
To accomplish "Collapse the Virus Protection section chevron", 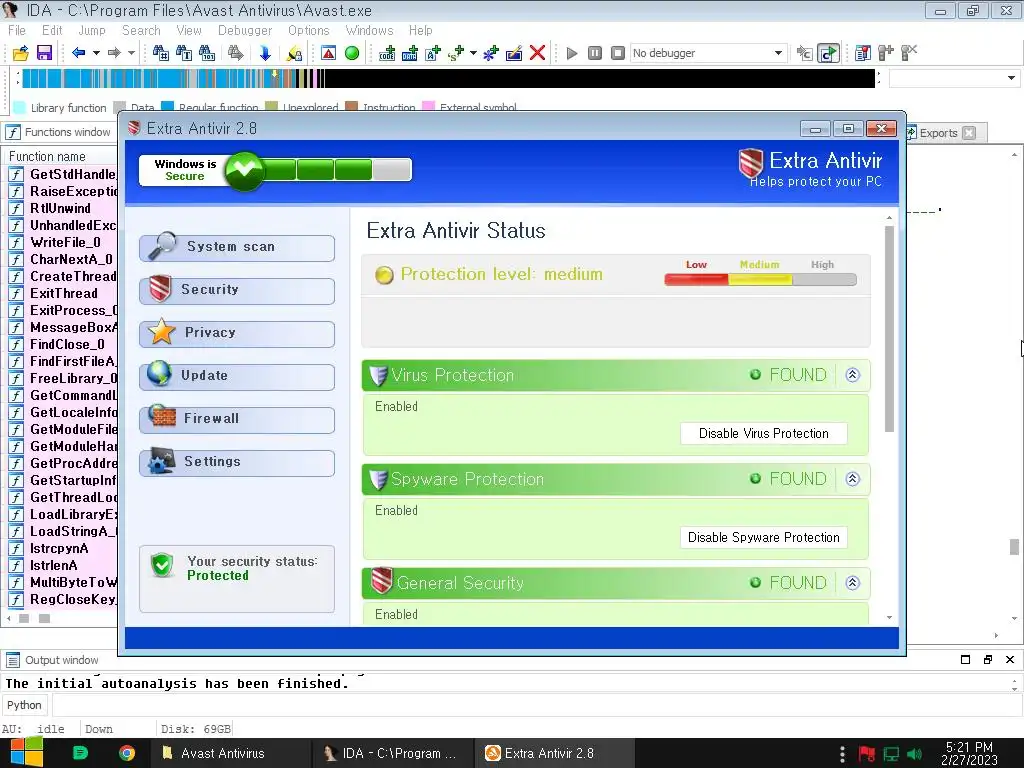I will click(x=852, y=375).
